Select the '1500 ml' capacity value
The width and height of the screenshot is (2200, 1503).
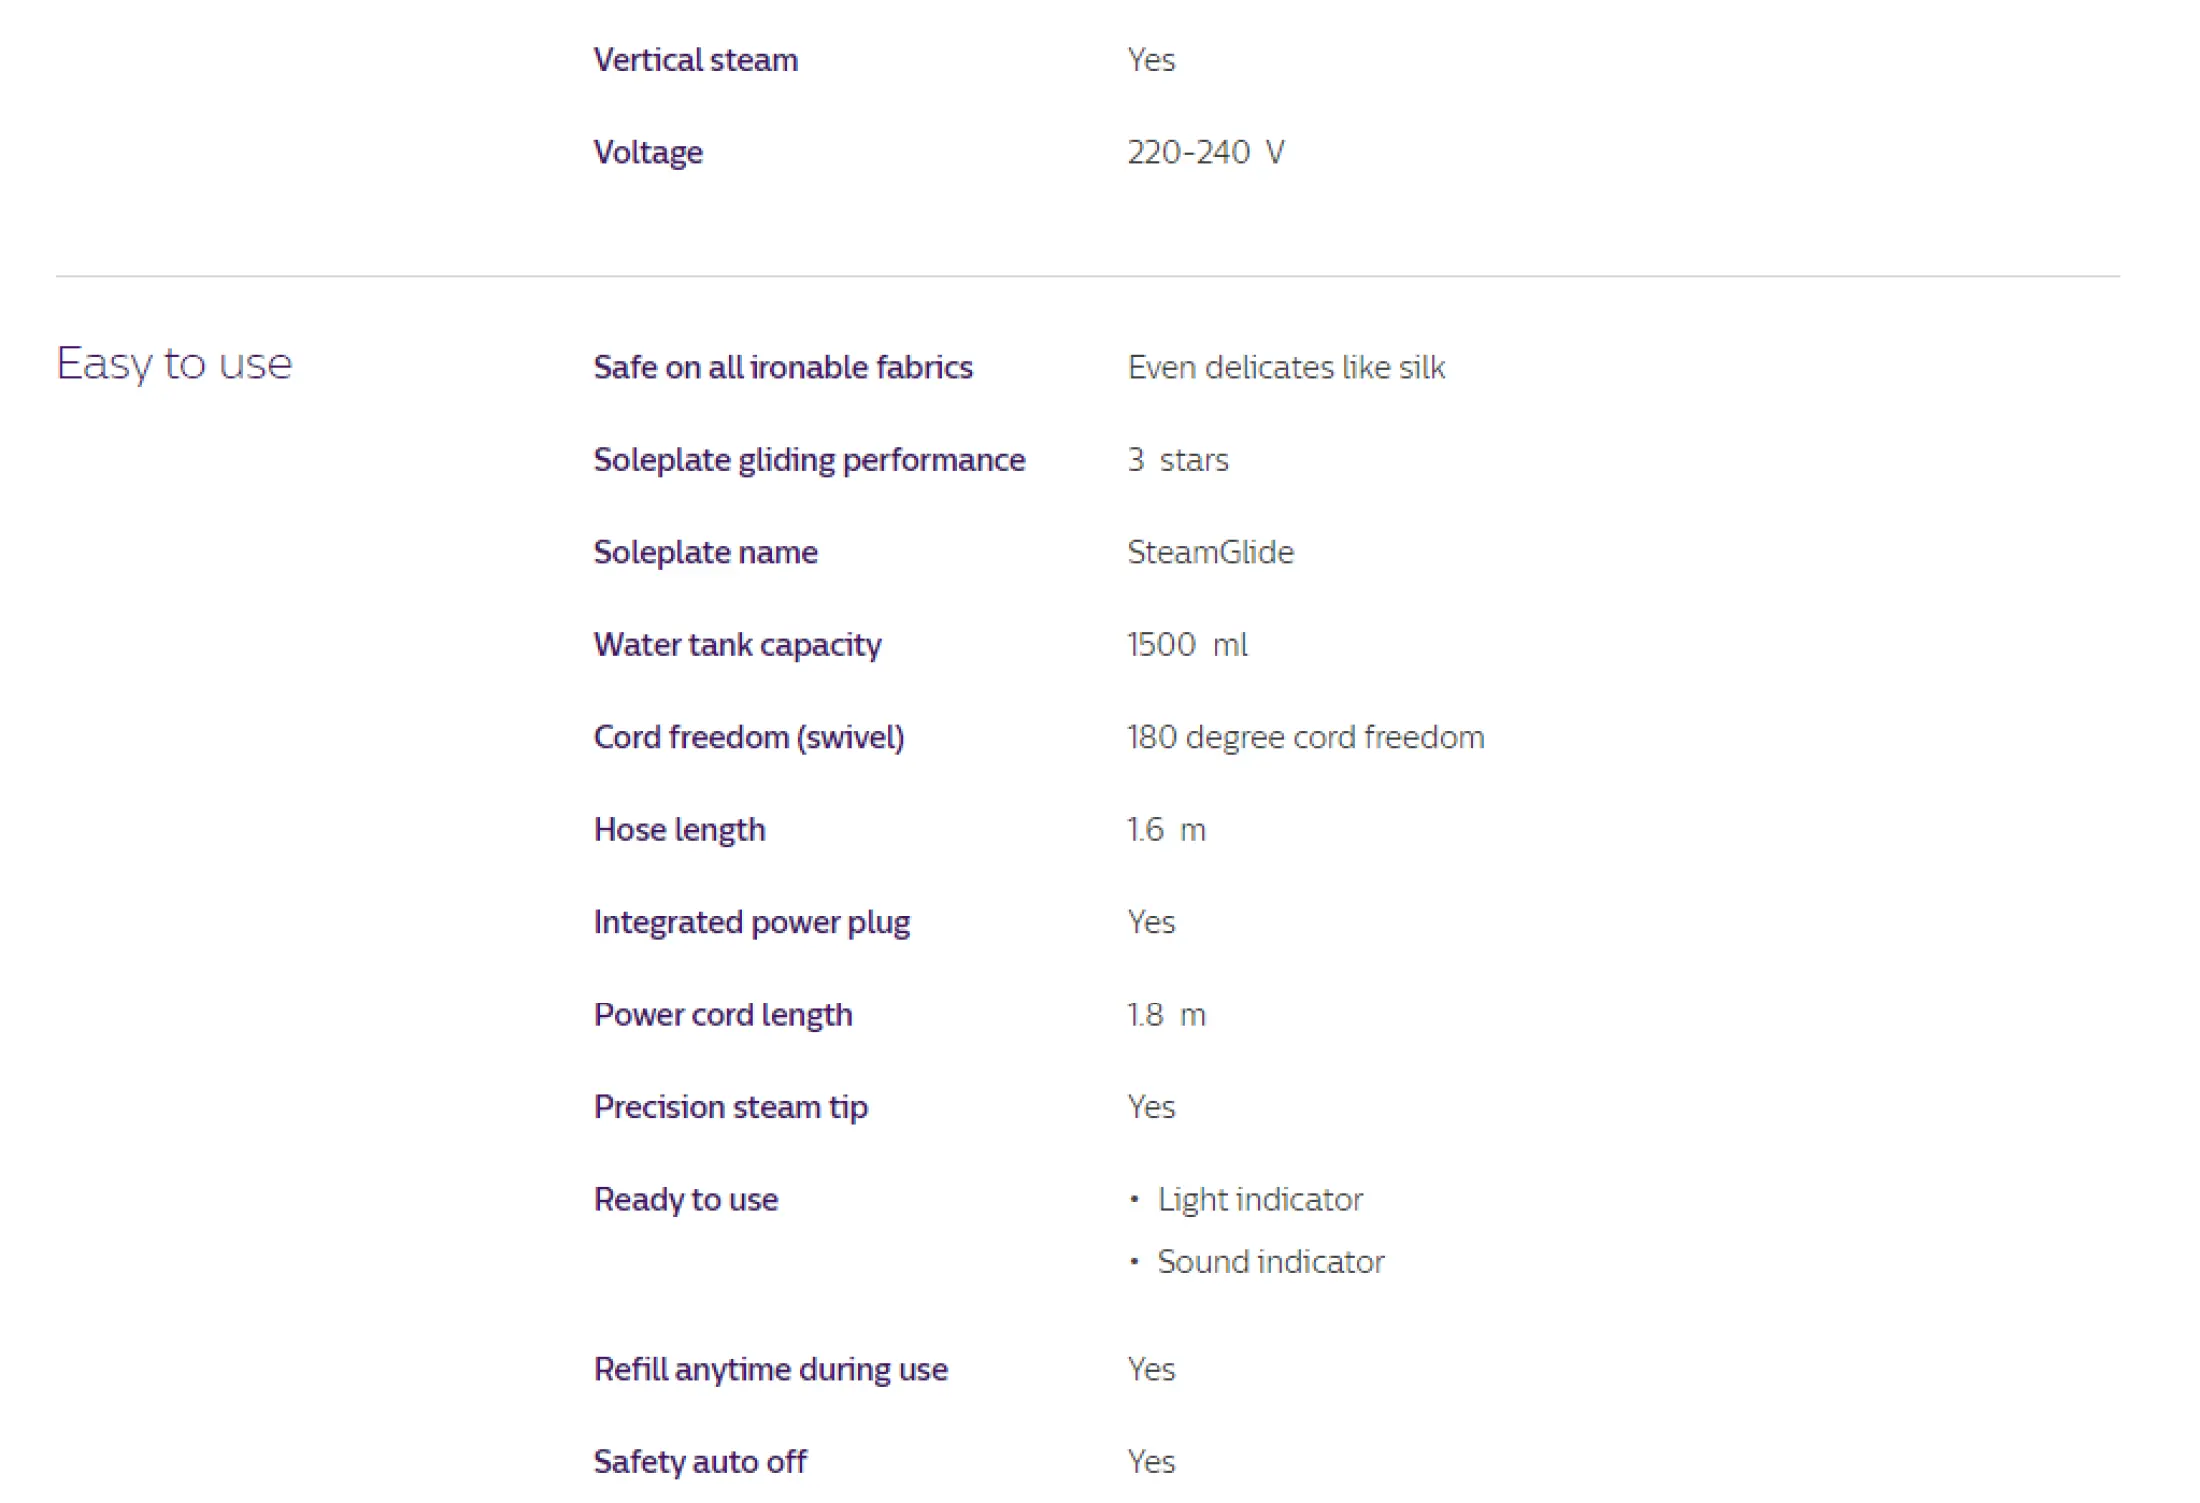point(1187,645)
